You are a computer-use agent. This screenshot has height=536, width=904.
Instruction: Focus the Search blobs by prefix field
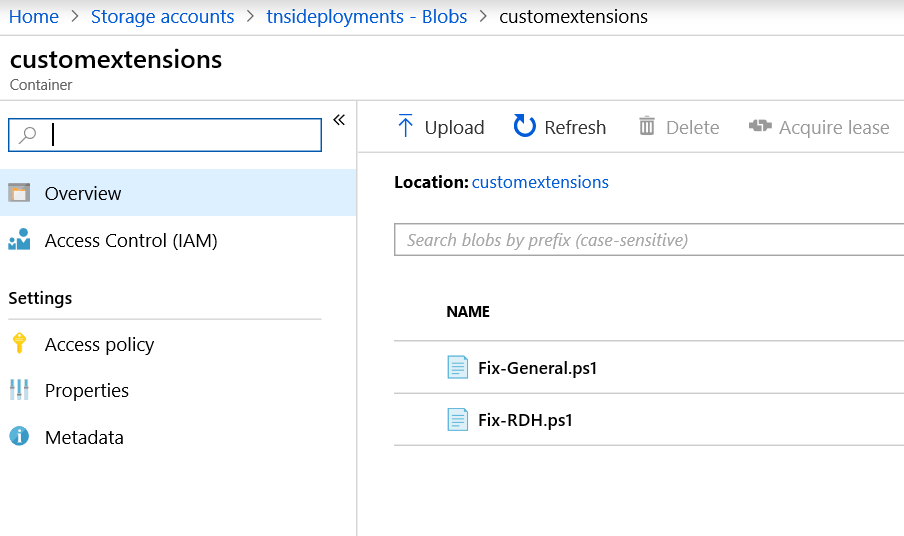(x=649, y=239)
